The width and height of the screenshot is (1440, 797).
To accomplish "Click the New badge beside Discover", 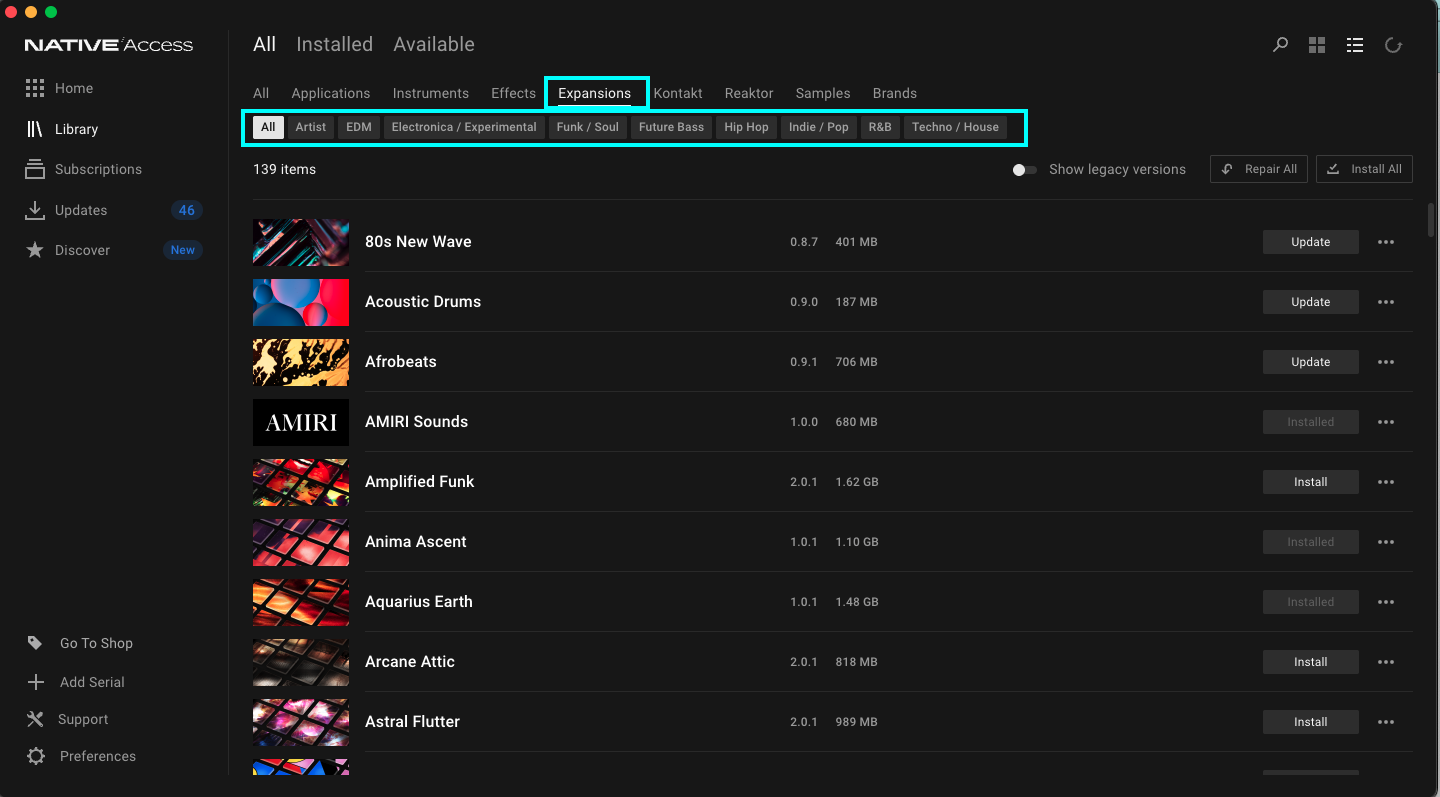I will [x=183, y=250].
